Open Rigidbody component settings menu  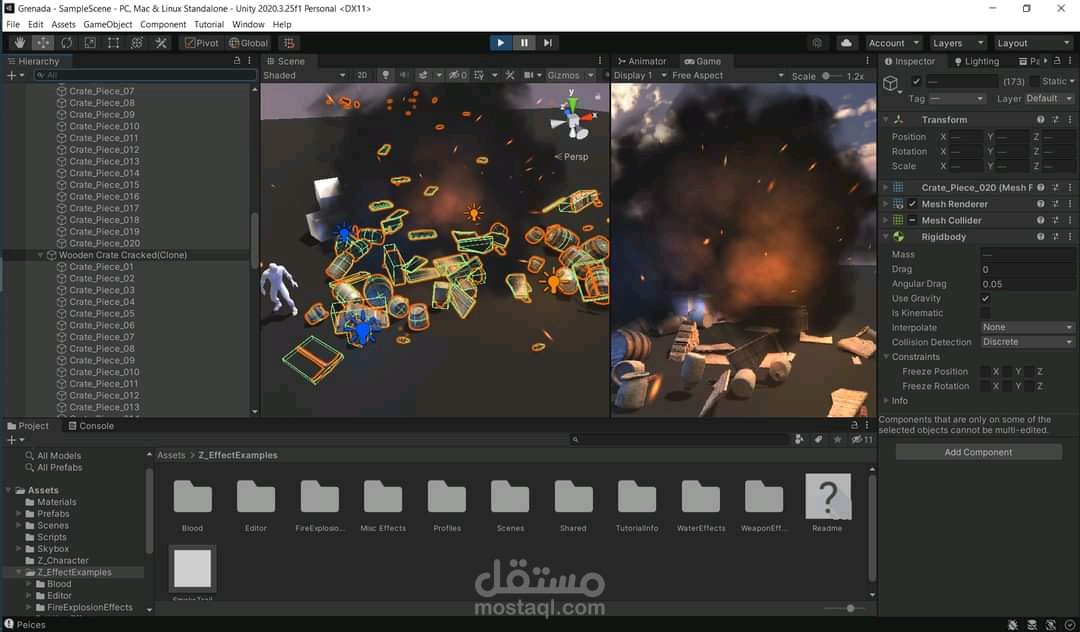click(1070, 236)
